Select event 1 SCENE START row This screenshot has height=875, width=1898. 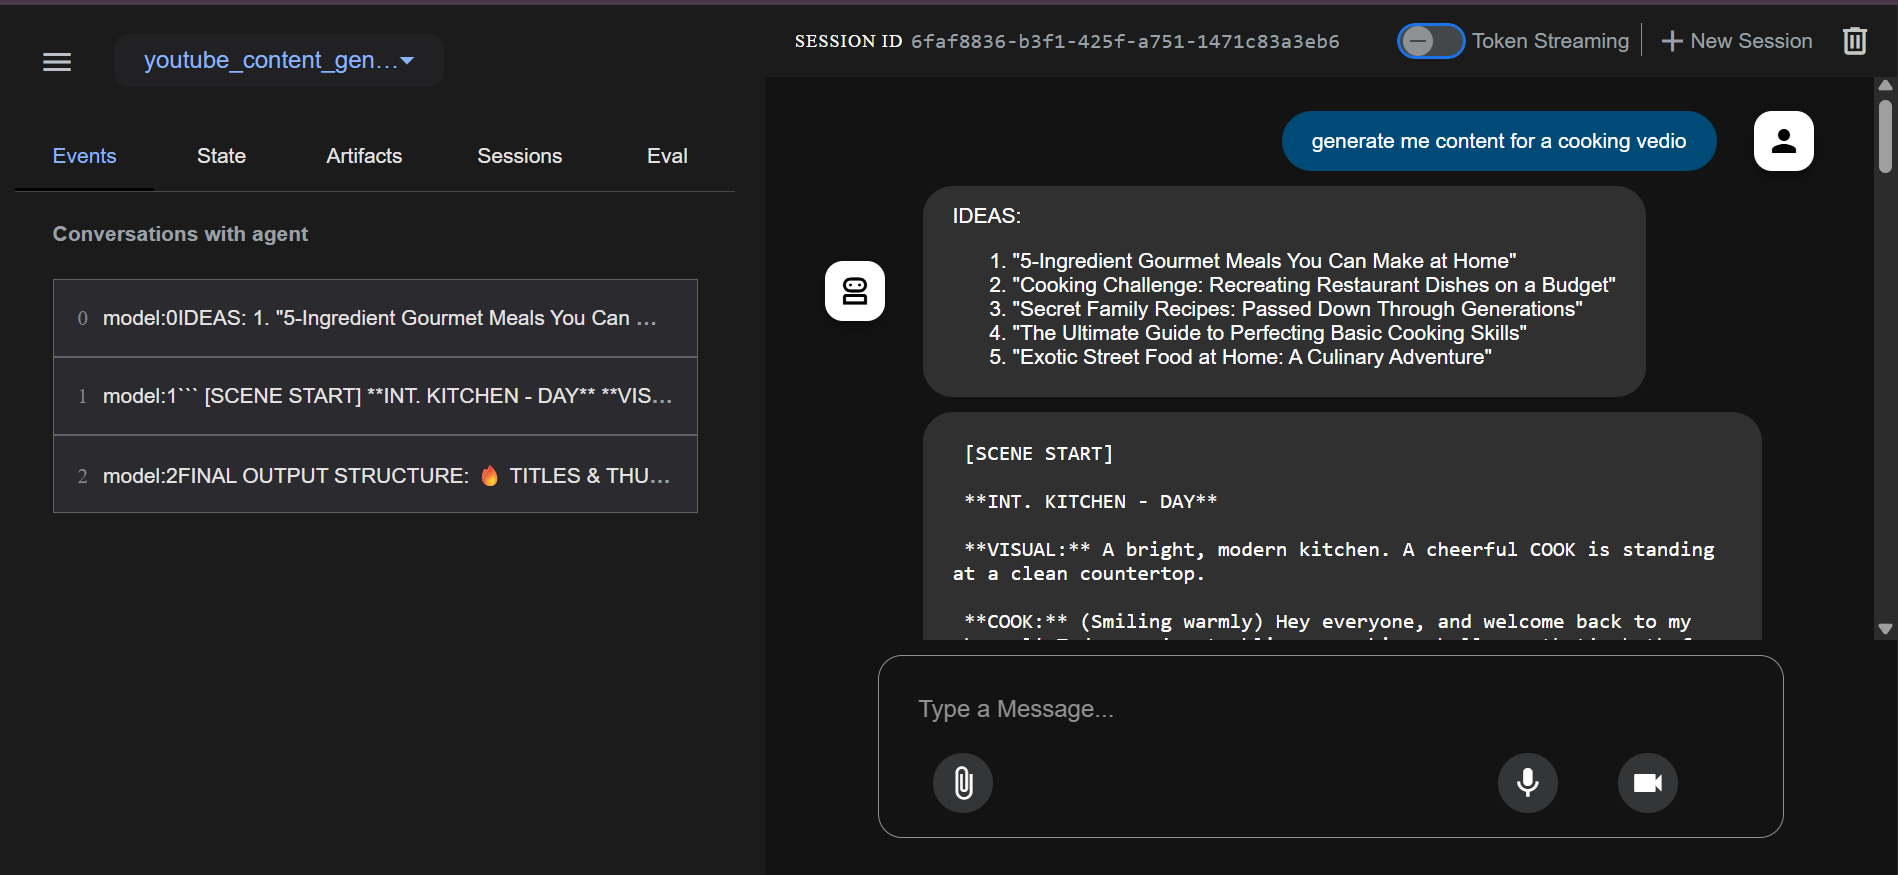click(x=375, y=396)
